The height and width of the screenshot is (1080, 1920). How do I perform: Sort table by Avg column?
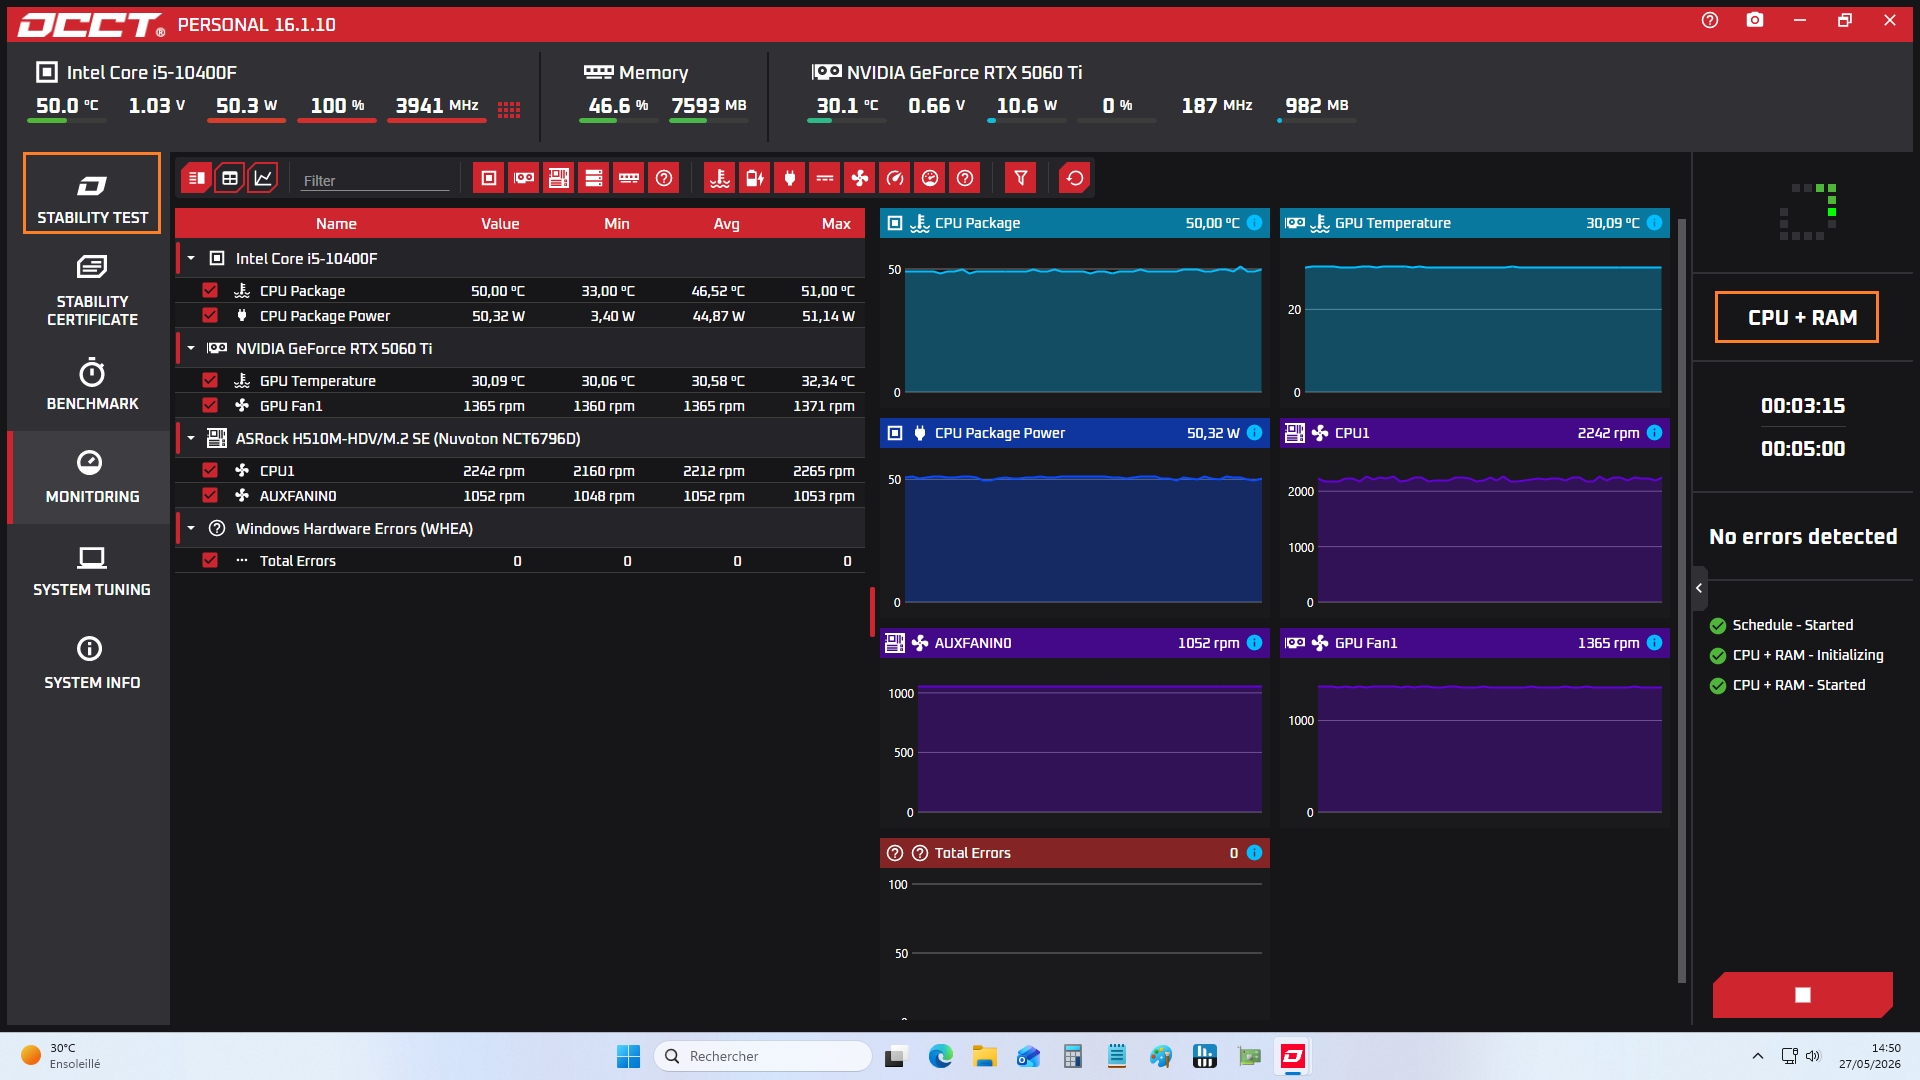tap(727, 224)
